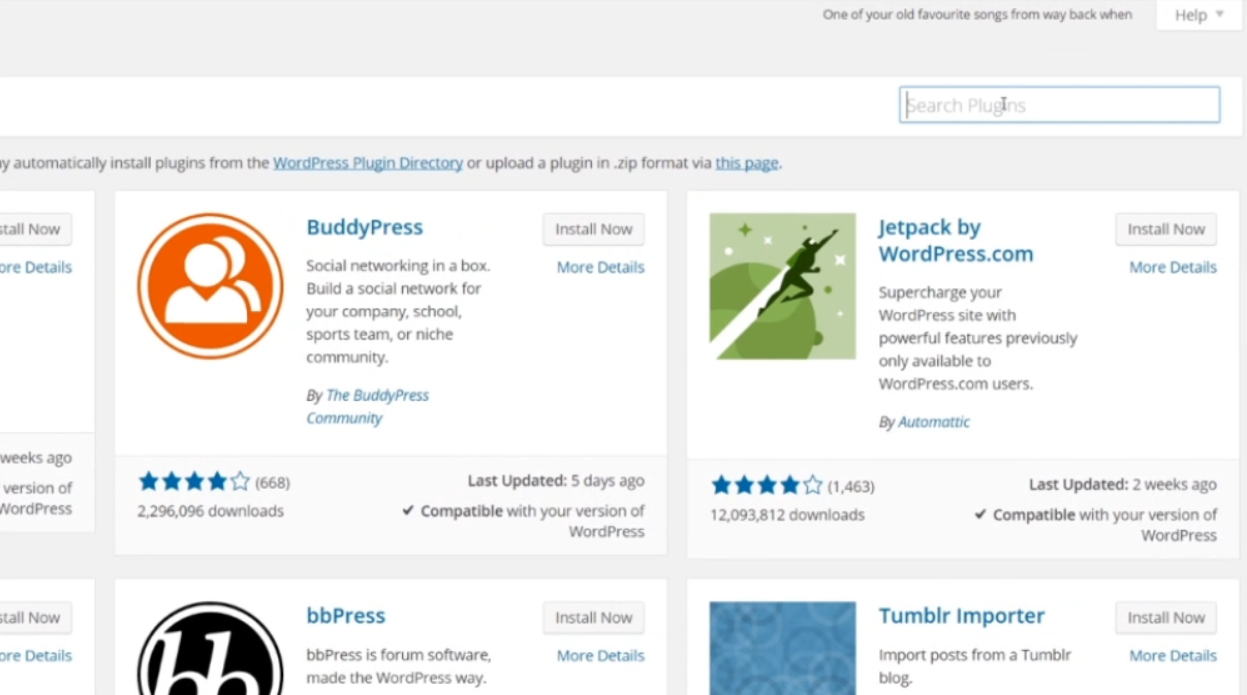Open the WordPress Plugin Directory link
Screen dimensions: 1247x695
click(x=368, y=162)
